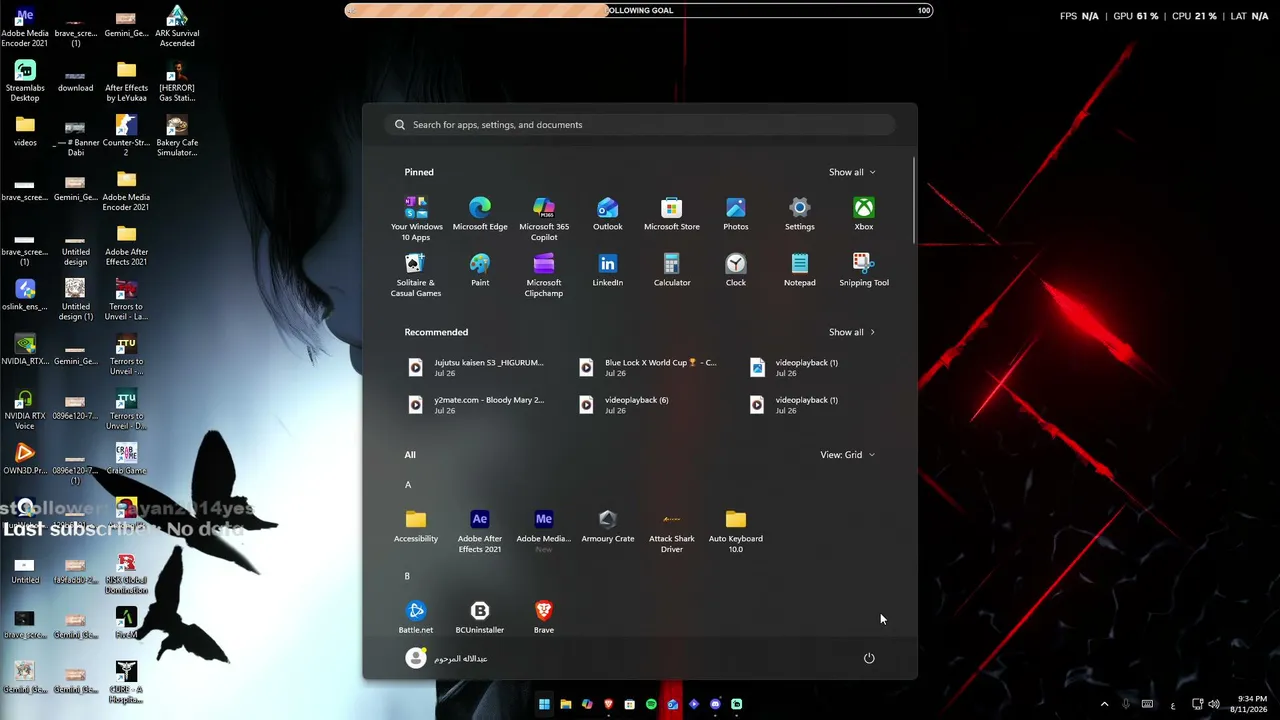This screenshot has height=720, width=1280.
Task: Open recommended Blue Lock X World Cup file
Action: (648, 367)
